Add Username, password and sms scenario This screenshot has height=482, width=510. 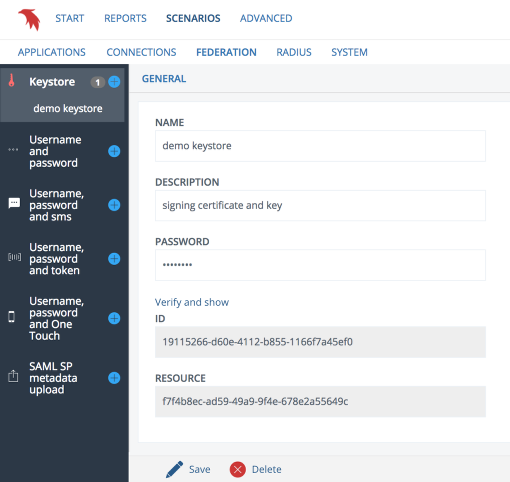[114, 205]
